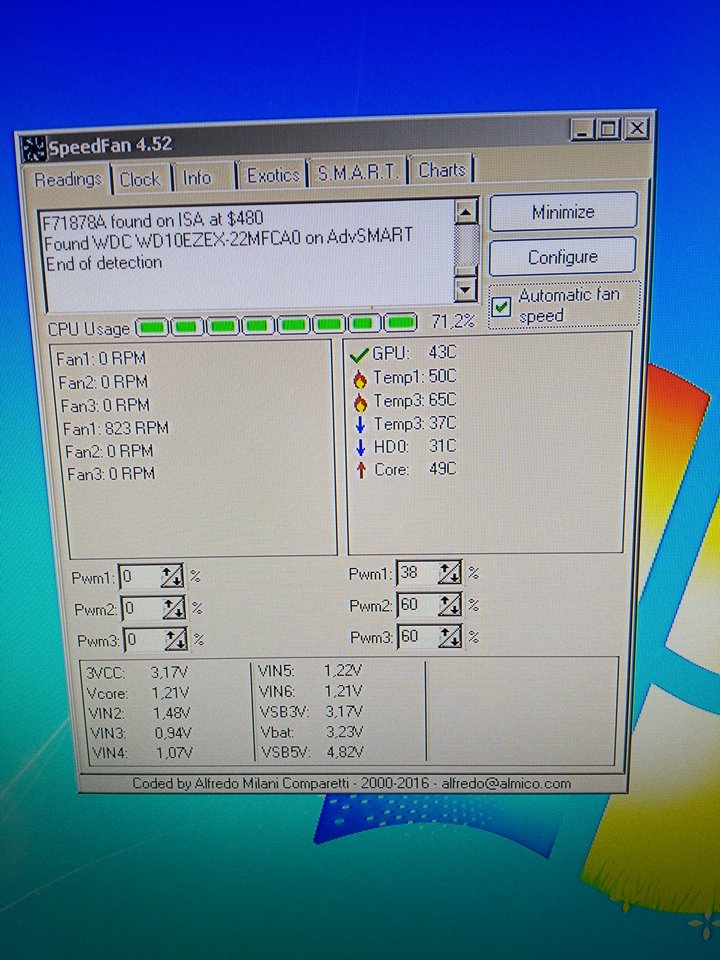Click the right Pwm3 field showing 60
The width and height of the screenshot is (720, 960).
(x=419, y=637)
